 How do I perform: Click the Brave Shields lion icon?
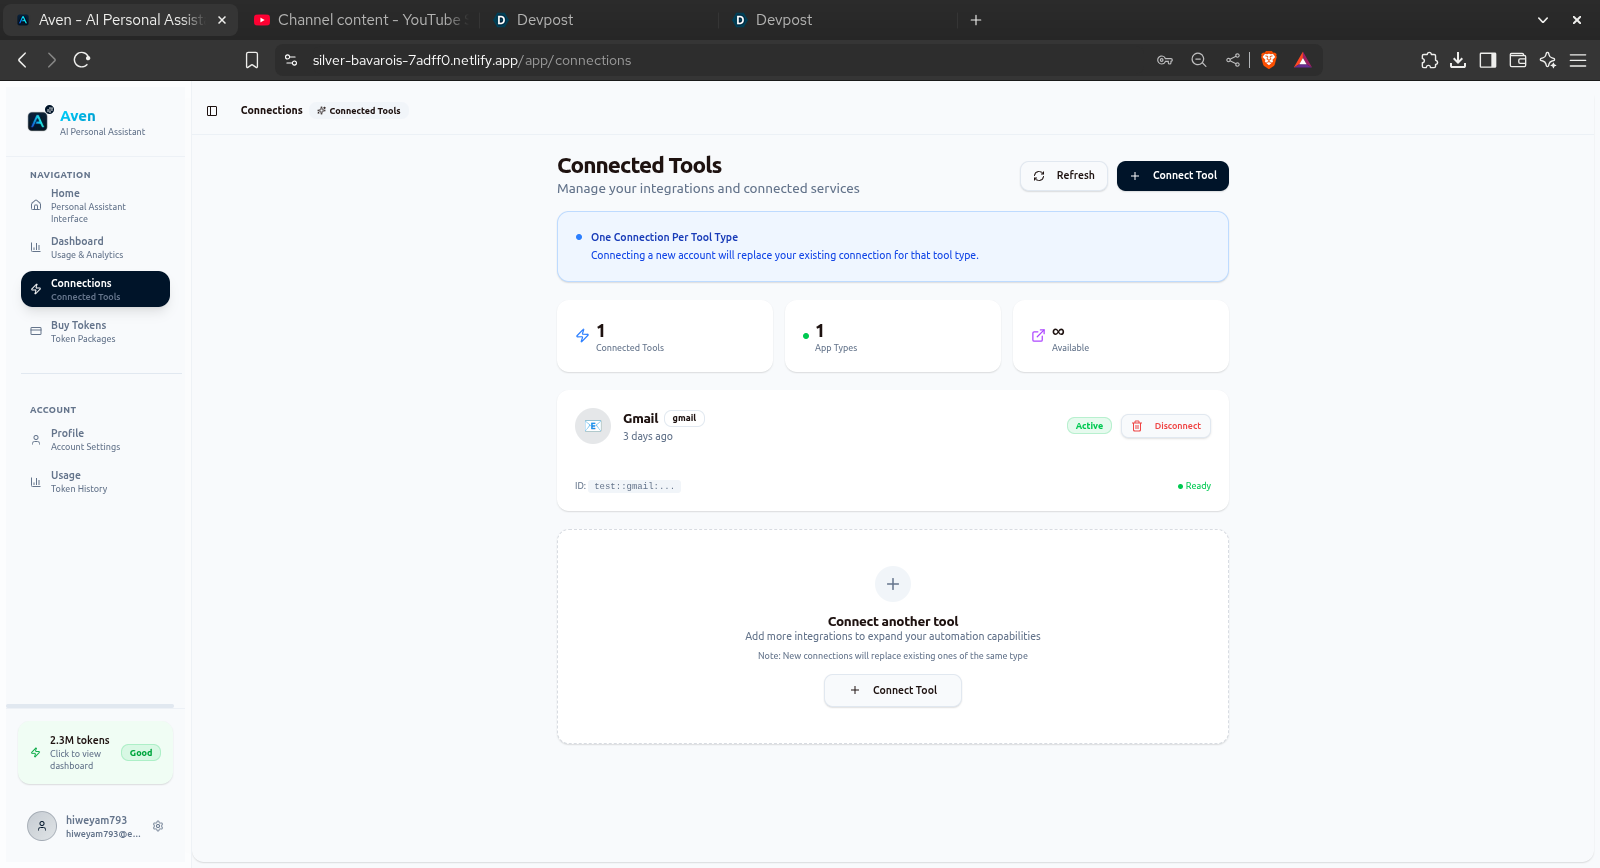point(1269,60)
